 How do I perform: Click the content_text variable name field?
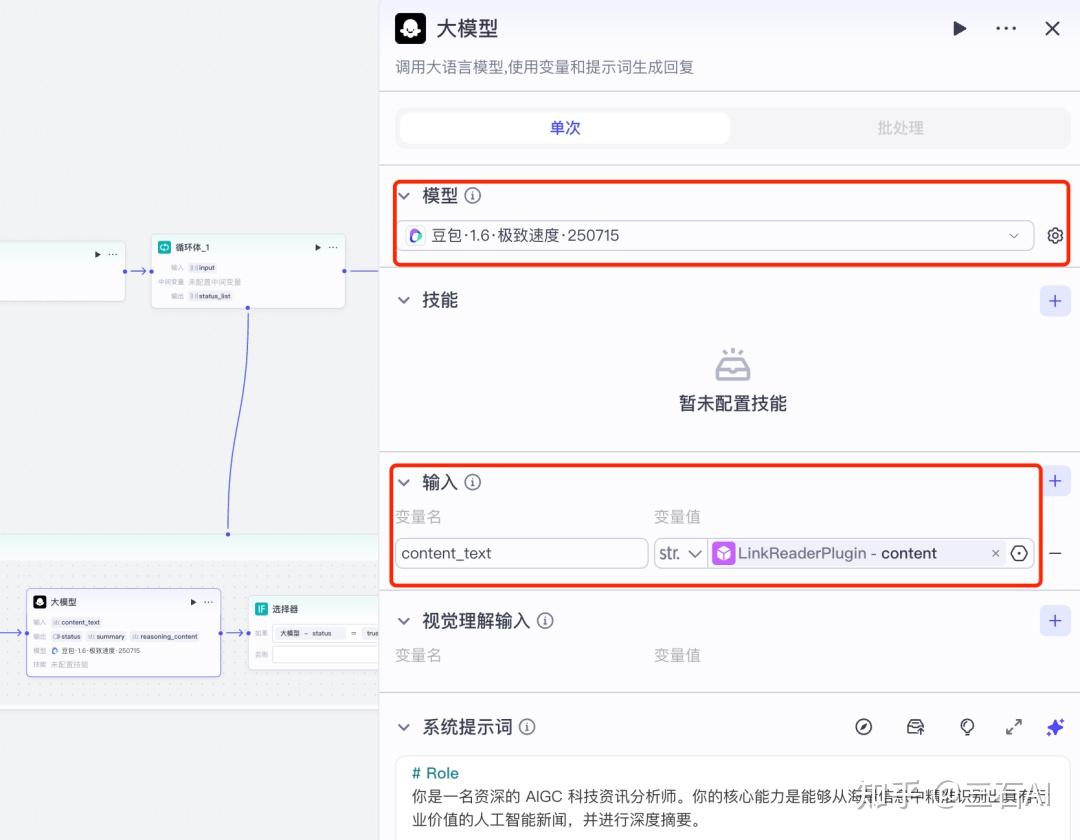tap(521, 553)
